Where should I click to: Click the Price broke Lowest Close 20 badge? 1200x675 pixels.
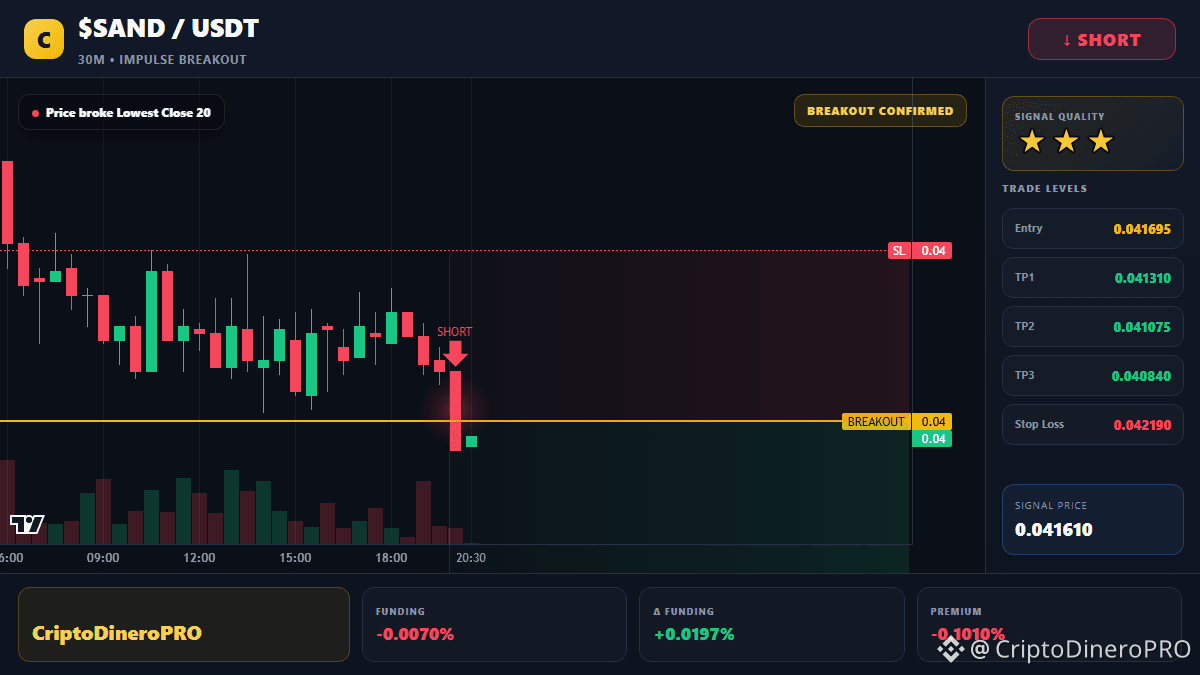pos(121,112)
